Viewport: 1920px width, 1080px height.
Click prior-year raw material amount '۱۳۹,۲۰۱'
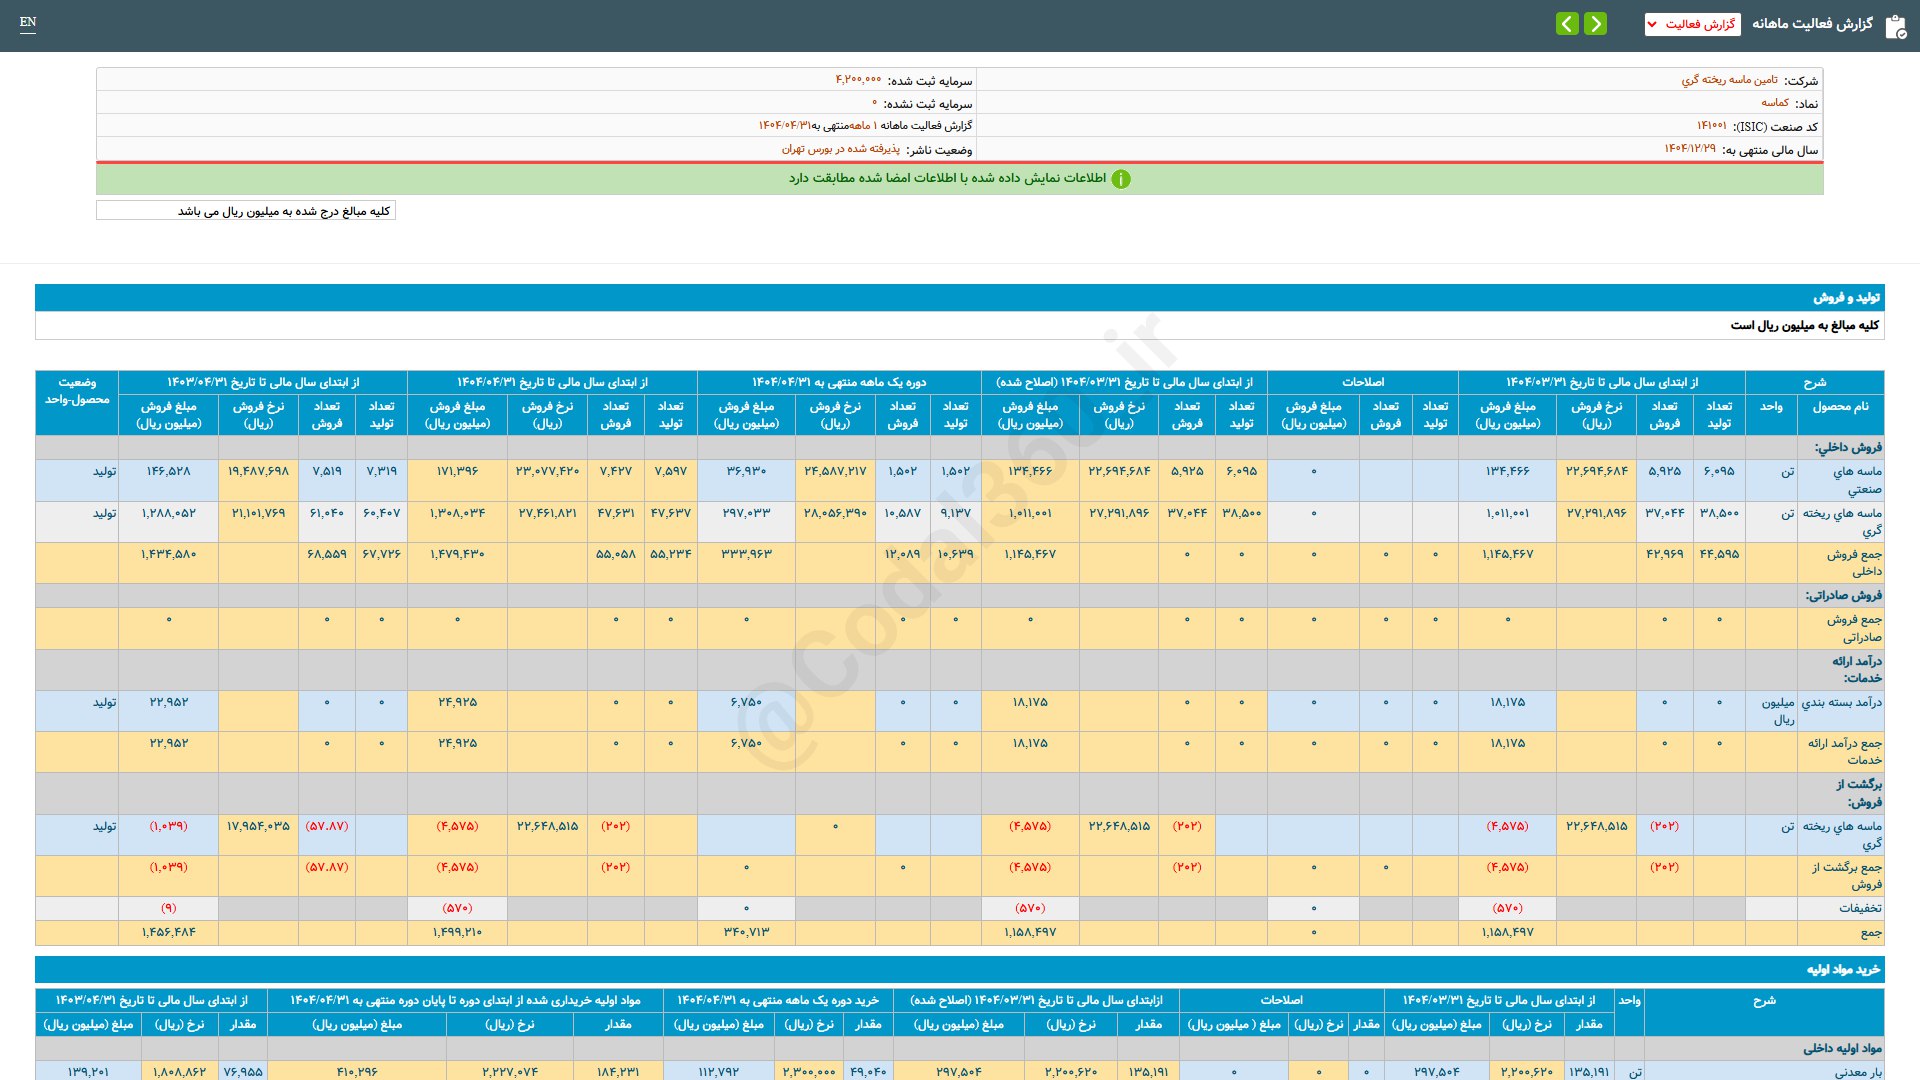[x=88, y=1072]
